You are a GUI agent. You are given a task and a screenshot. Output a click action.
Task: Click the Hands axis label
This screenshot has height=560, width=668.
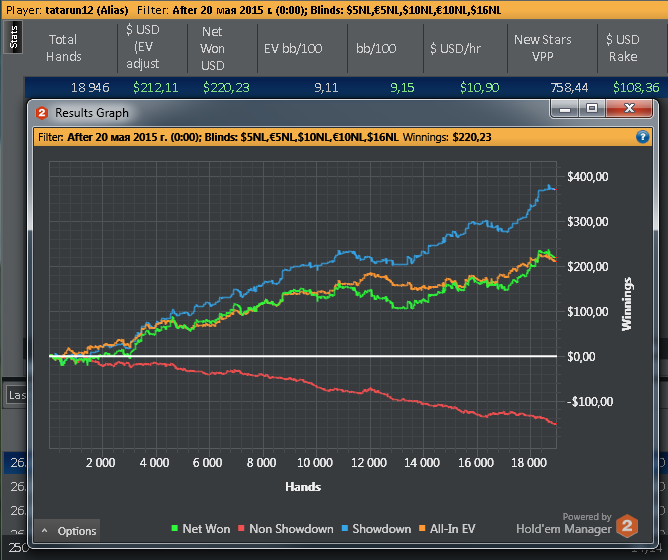(303, 487)
